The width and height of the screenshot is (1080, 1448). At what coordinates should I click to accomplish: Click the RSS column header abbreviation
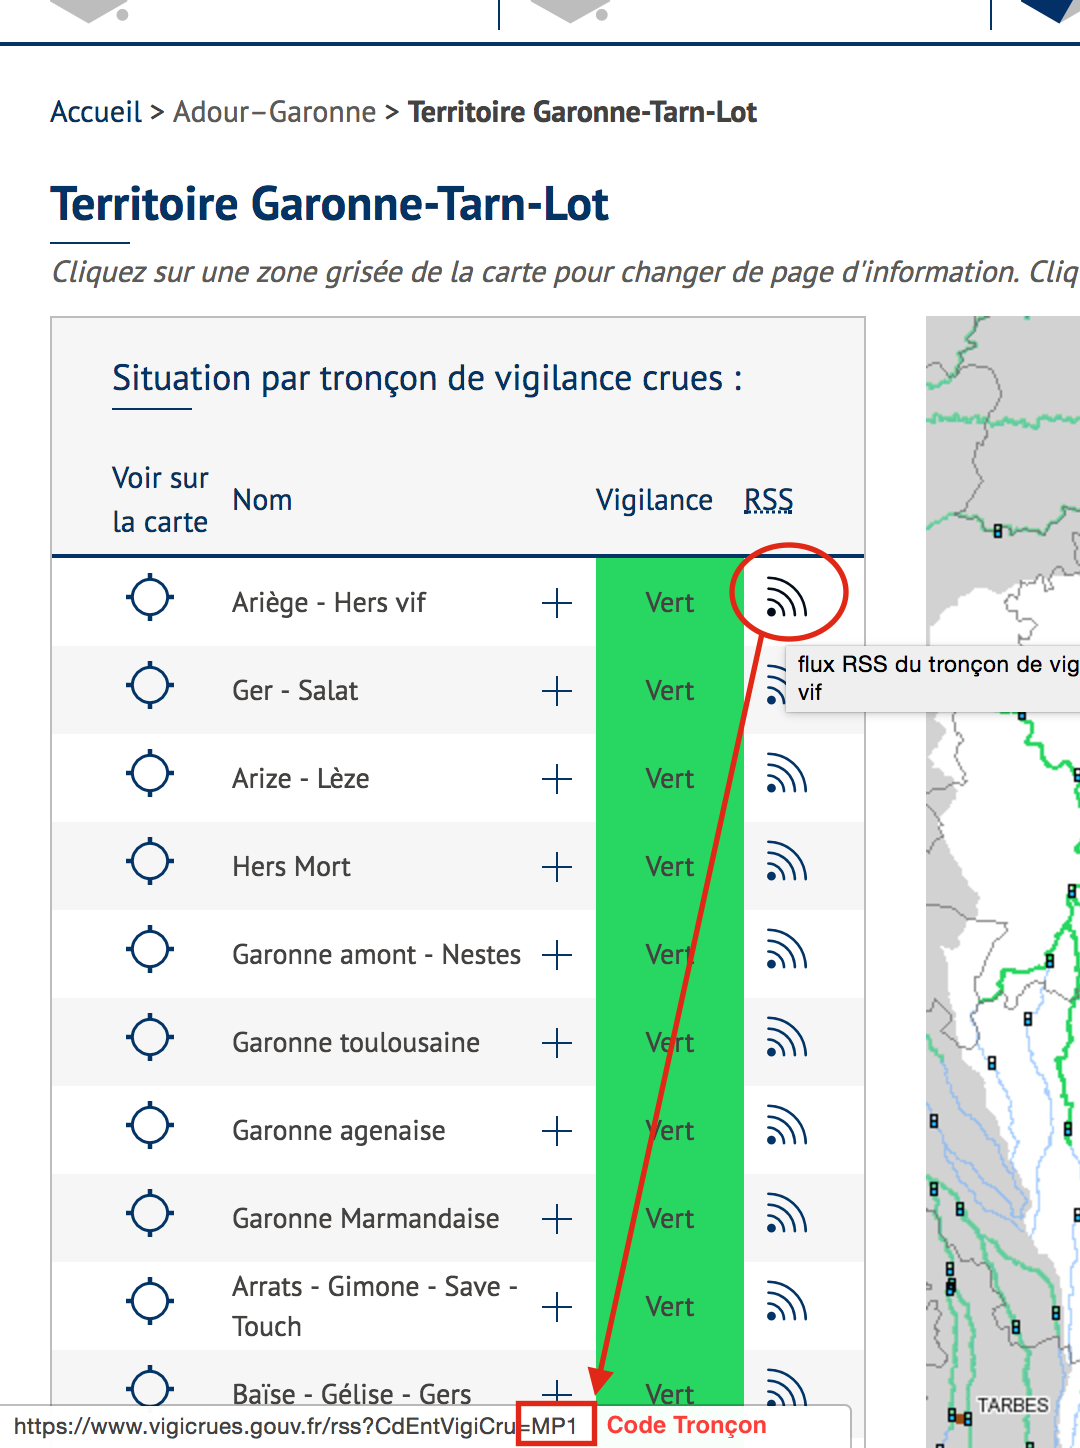(768, 500)
